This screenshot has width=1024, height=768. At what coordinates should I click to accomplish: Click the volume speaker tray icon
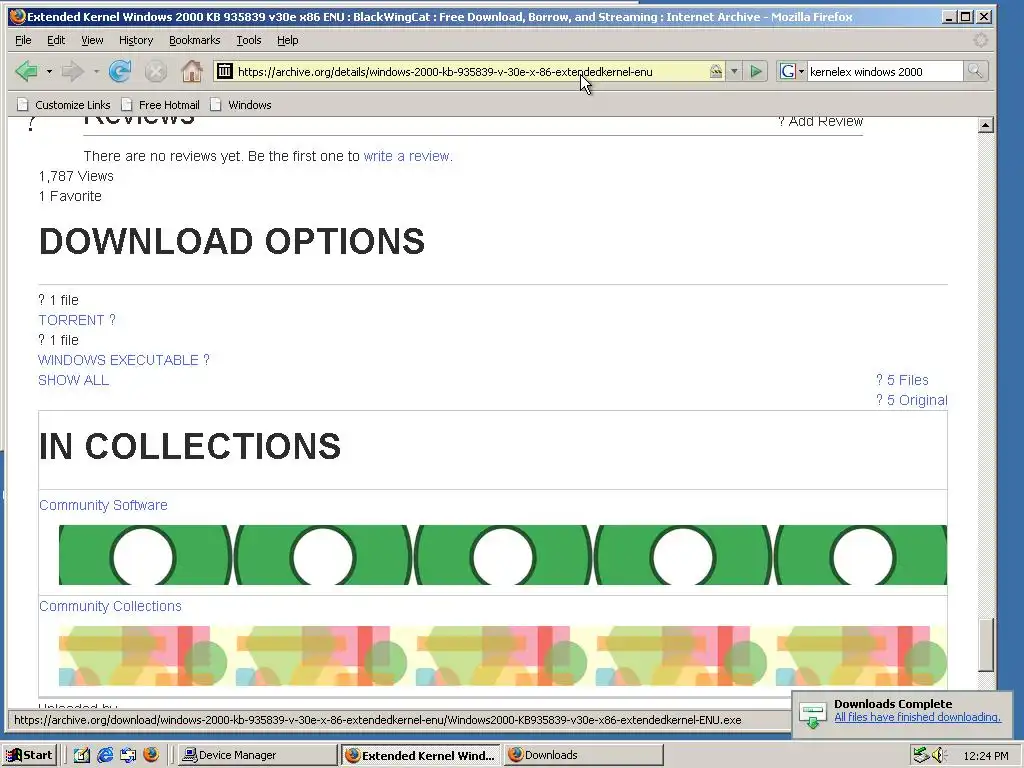tap(939, 755)
